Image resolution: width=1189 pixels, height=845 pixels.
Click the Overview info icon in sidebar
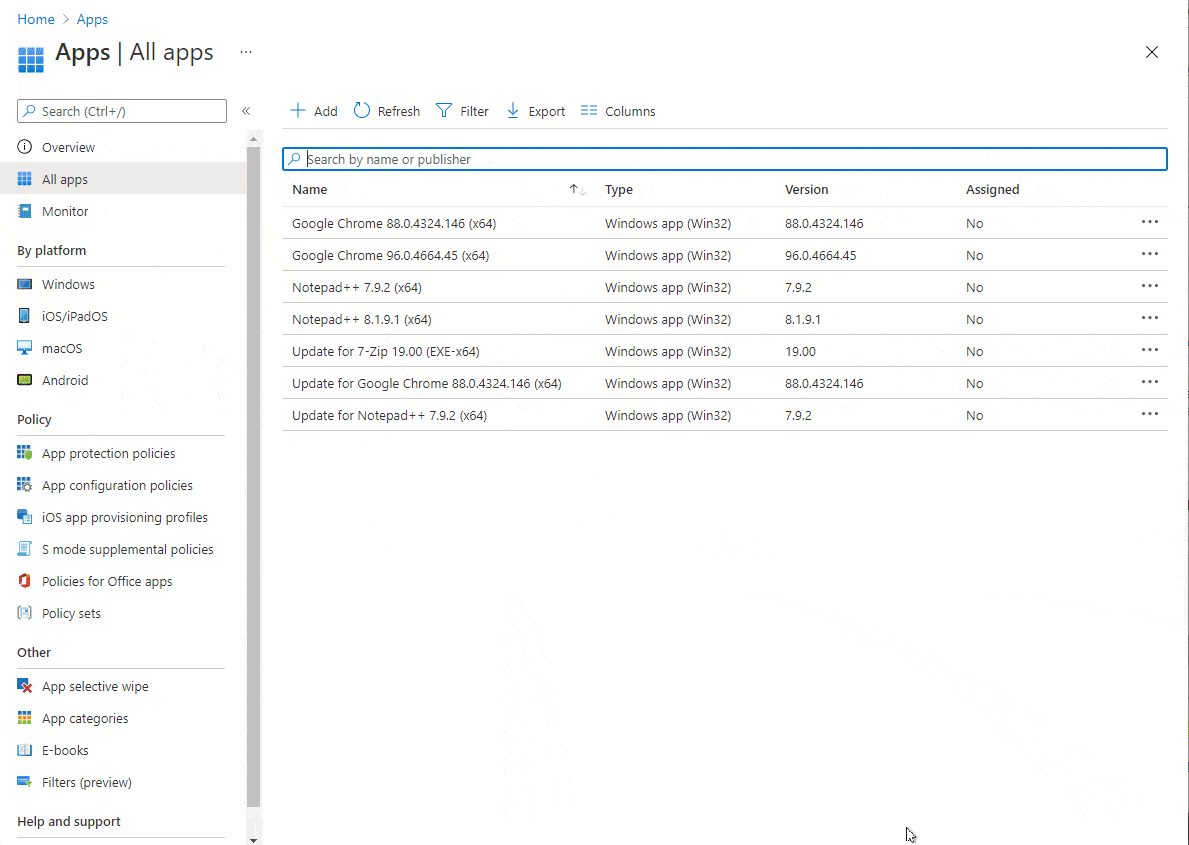point(24,147)
